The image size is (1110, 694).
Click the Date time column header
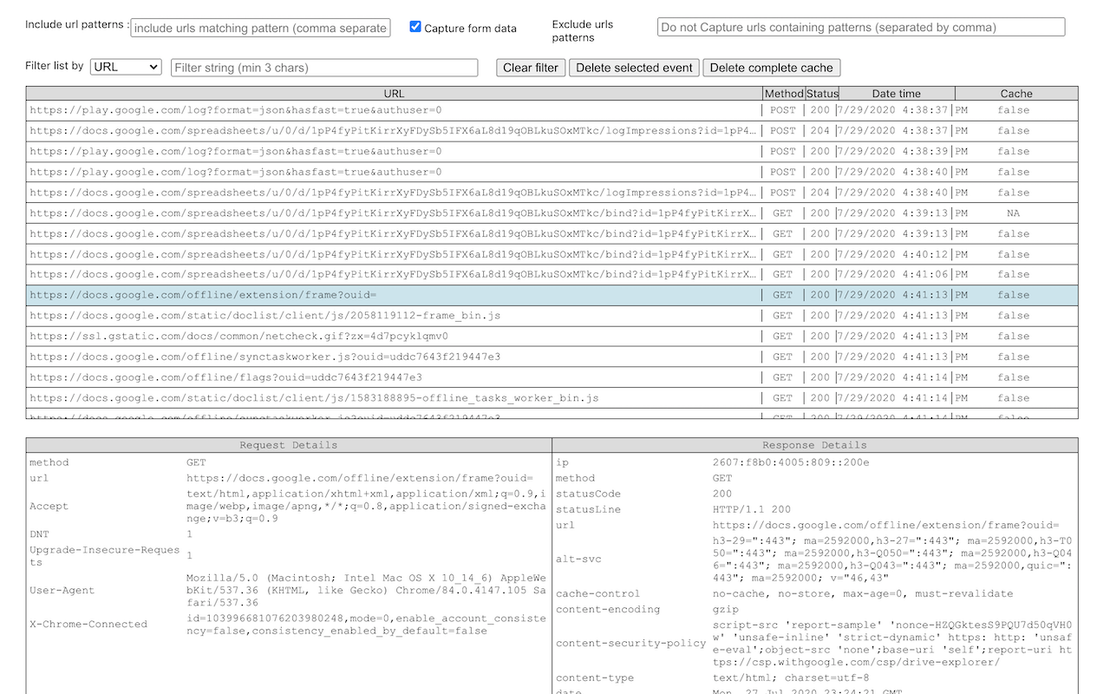(x=895, y=94)
